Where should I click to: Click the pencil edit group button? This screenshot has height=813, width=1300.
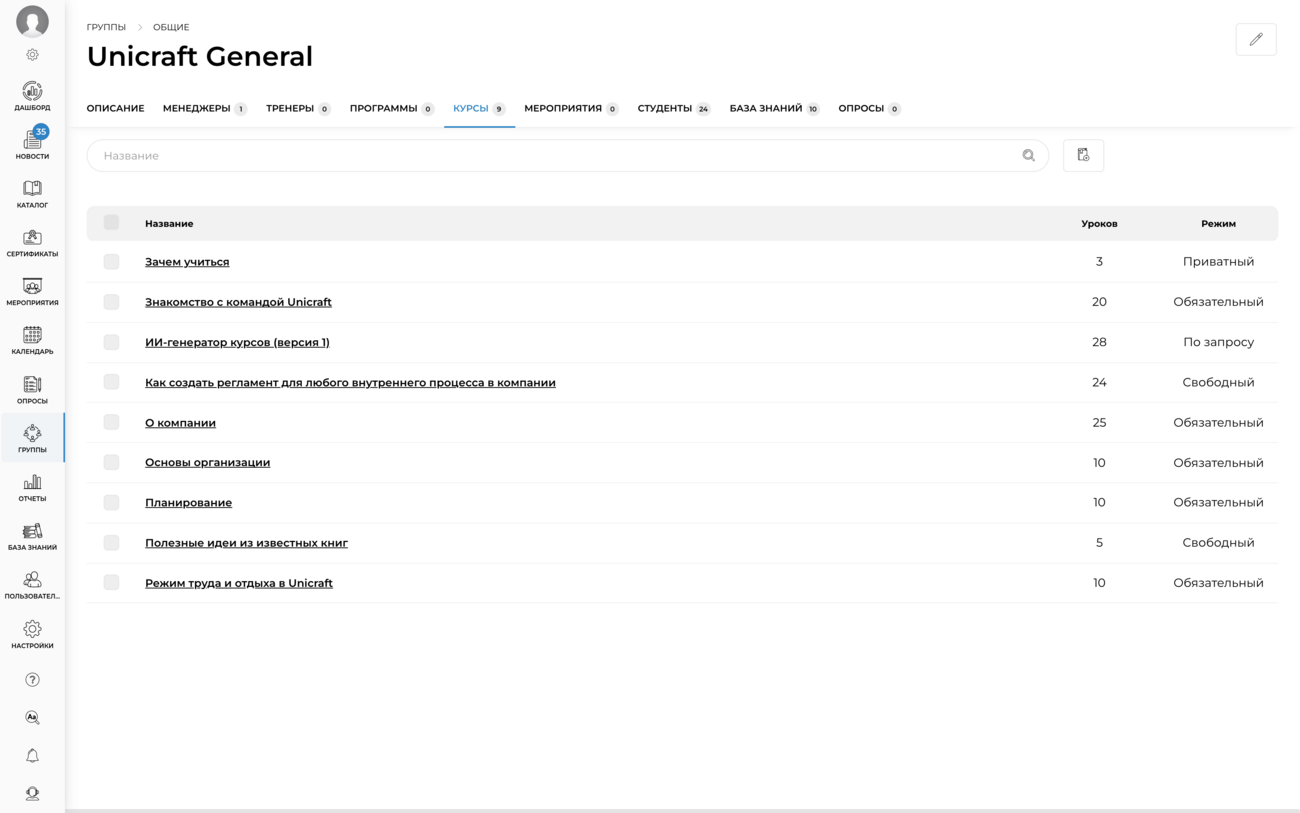coord(1256,39)
